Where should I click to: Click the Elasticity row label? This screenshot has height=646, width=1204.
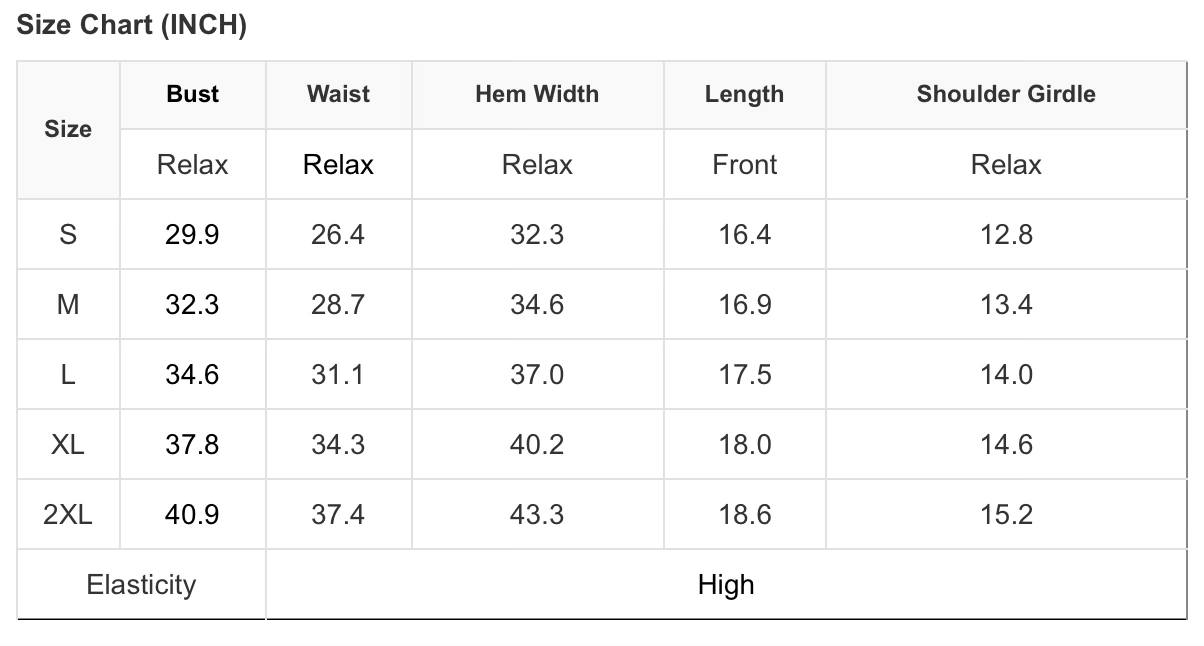[141, 585]
